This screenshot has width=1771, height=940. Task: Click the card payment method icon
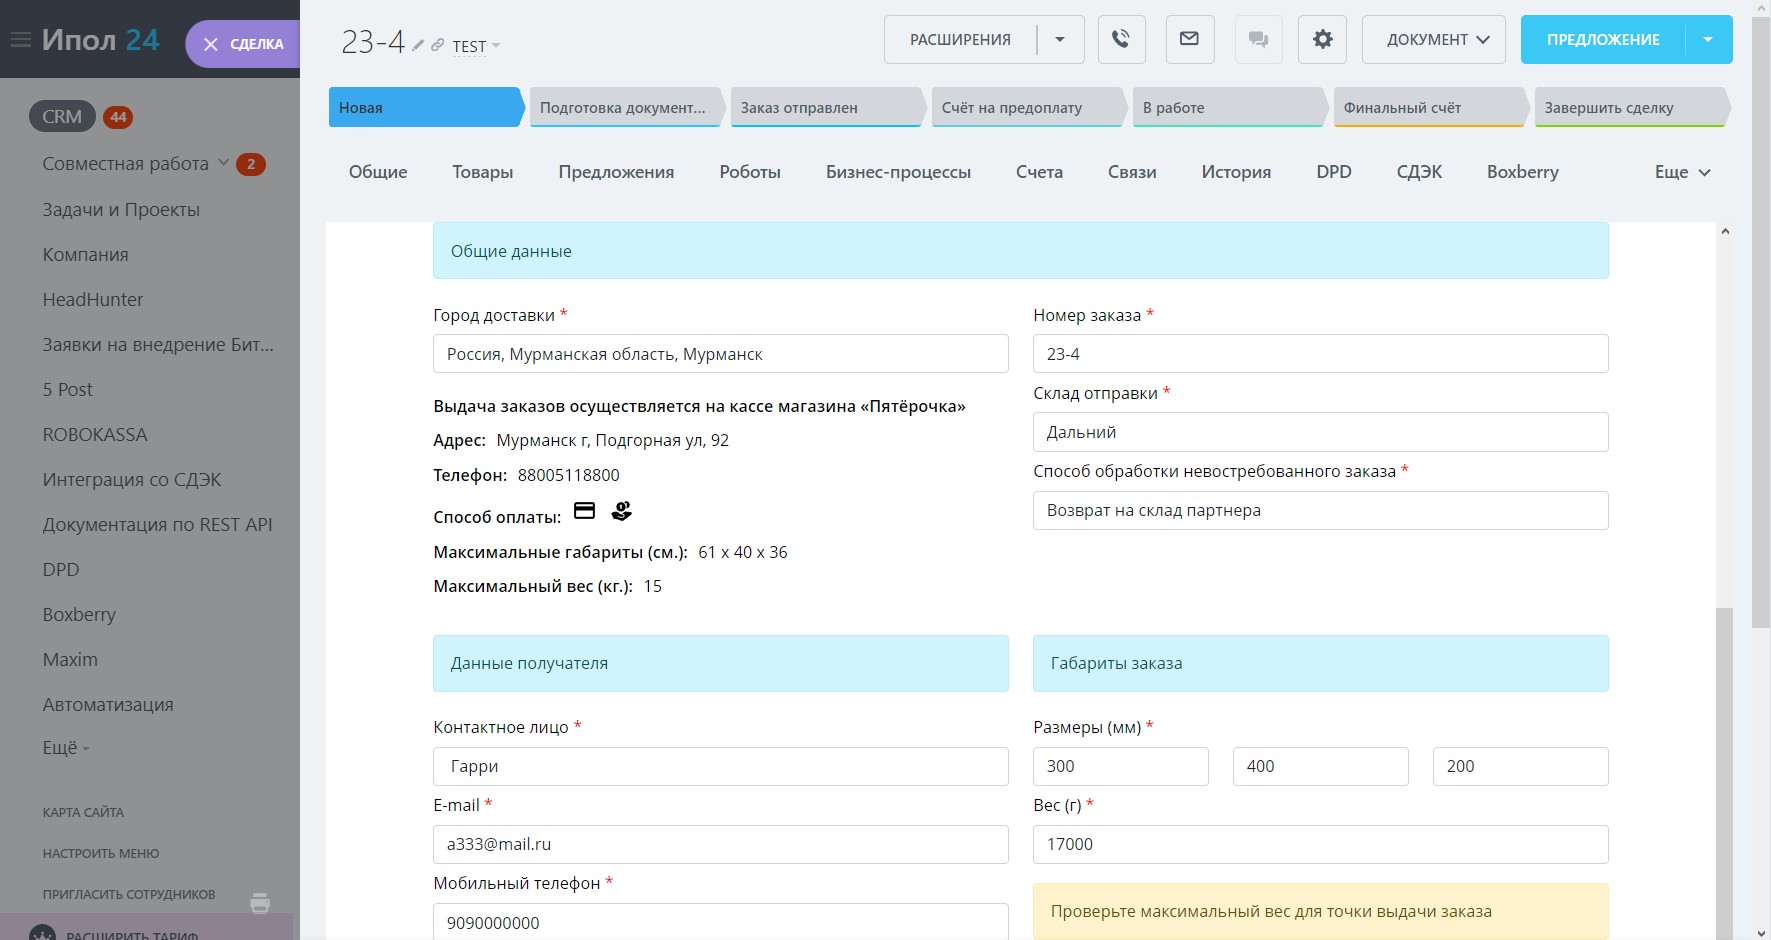[x=585, y=511]
